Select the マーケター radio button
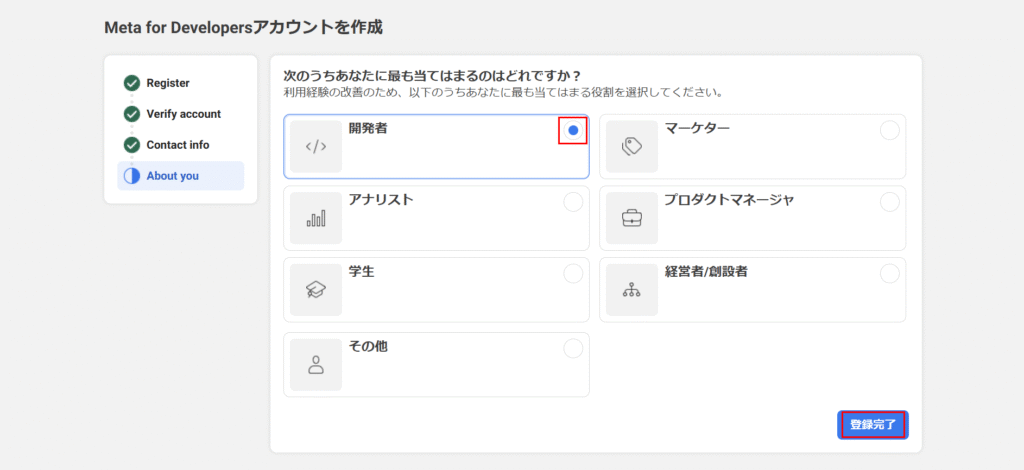Viewport: 1024px width, 470px height. click(x=889, y=130)
